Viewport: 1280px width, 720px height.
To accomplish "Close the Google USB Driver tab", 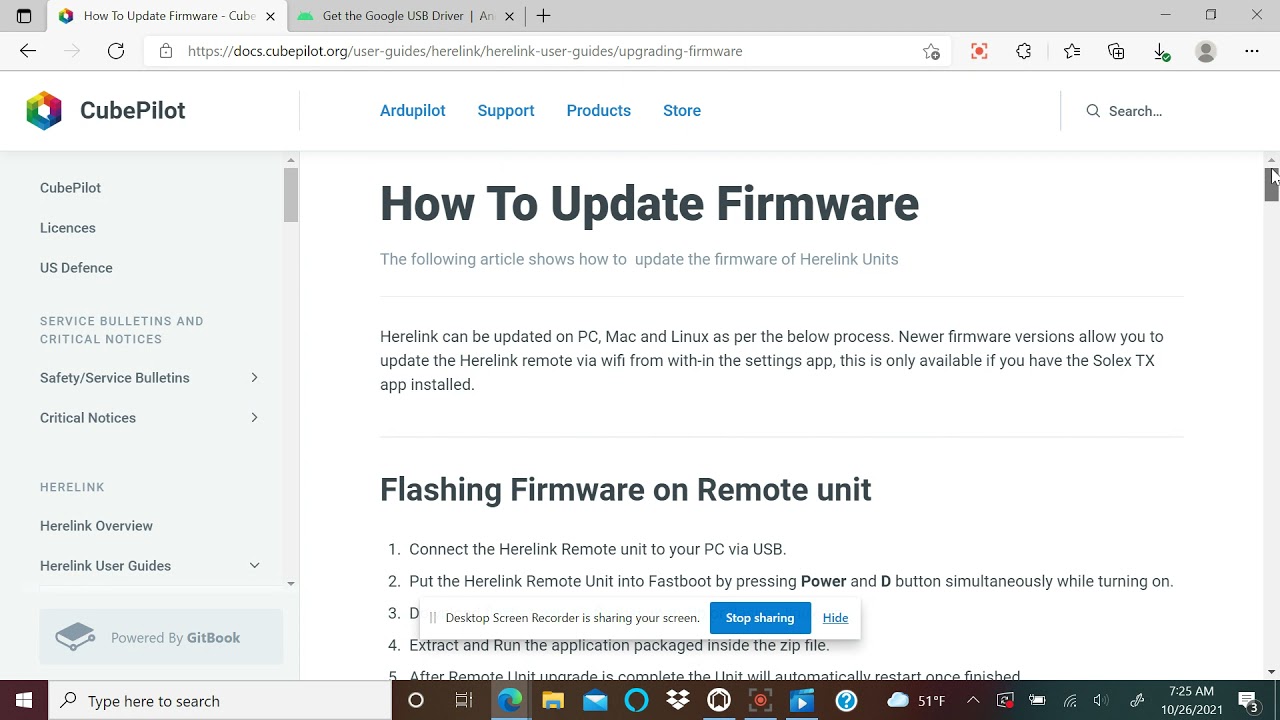I will point(510,16).
